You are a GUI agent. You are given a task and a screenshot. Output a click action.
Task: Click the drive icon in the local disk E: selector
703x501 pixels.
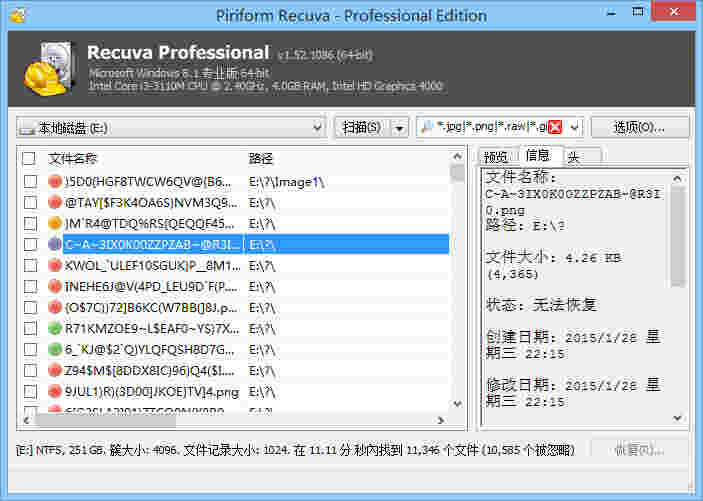pos(28,129)
